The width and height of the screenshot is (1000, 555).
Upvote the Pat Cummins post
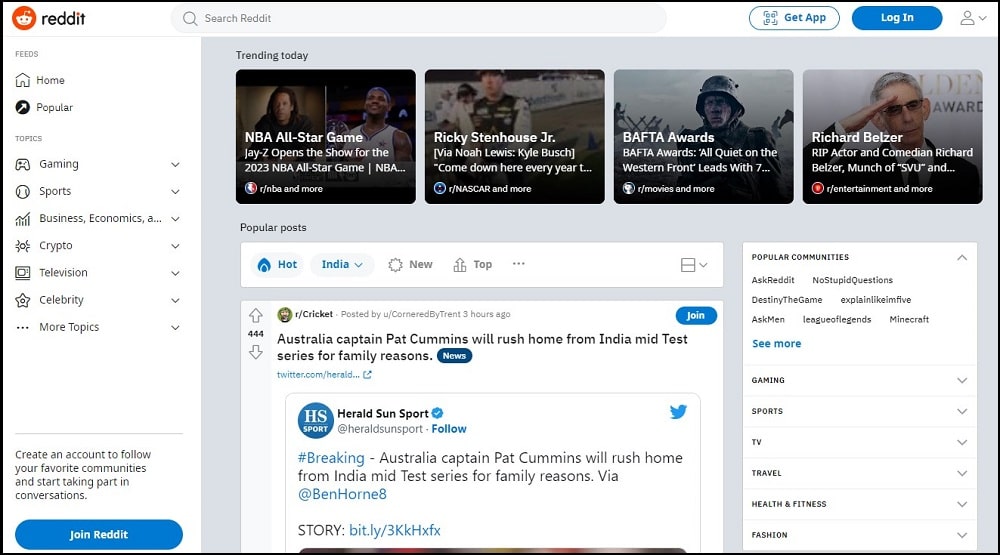point(256,315)
